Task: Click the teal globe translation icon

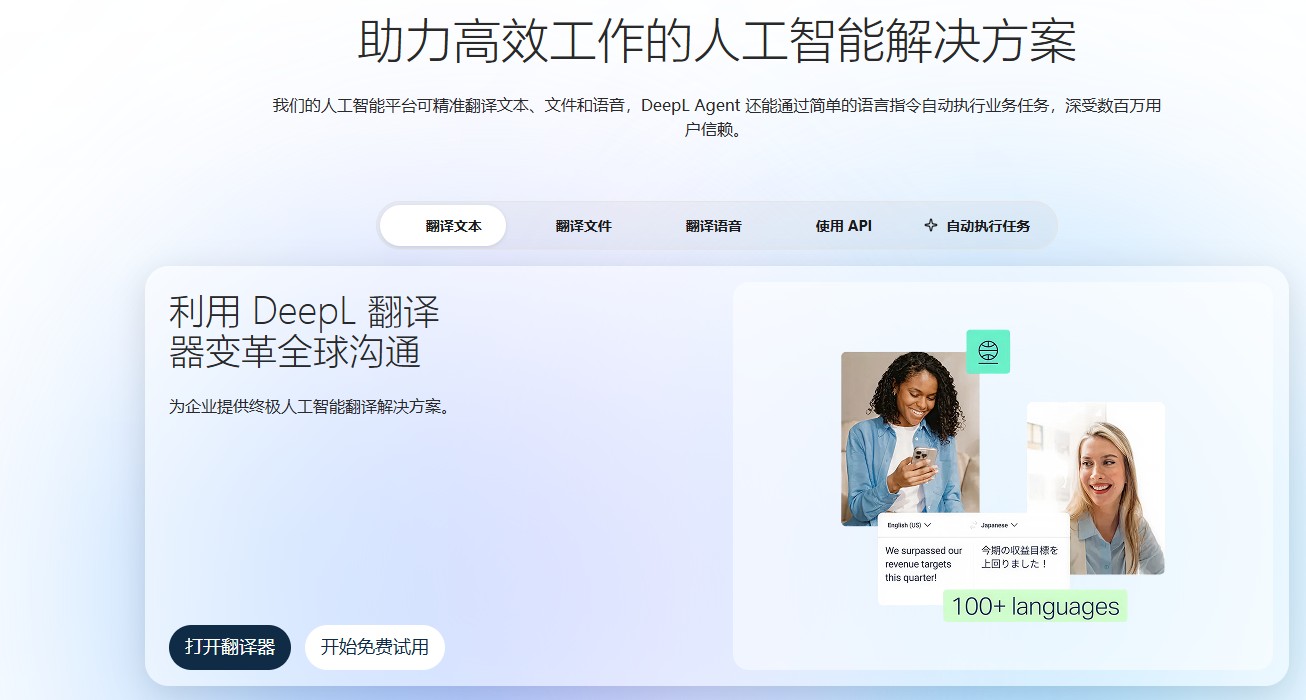Action: click(x=988, y=353)
